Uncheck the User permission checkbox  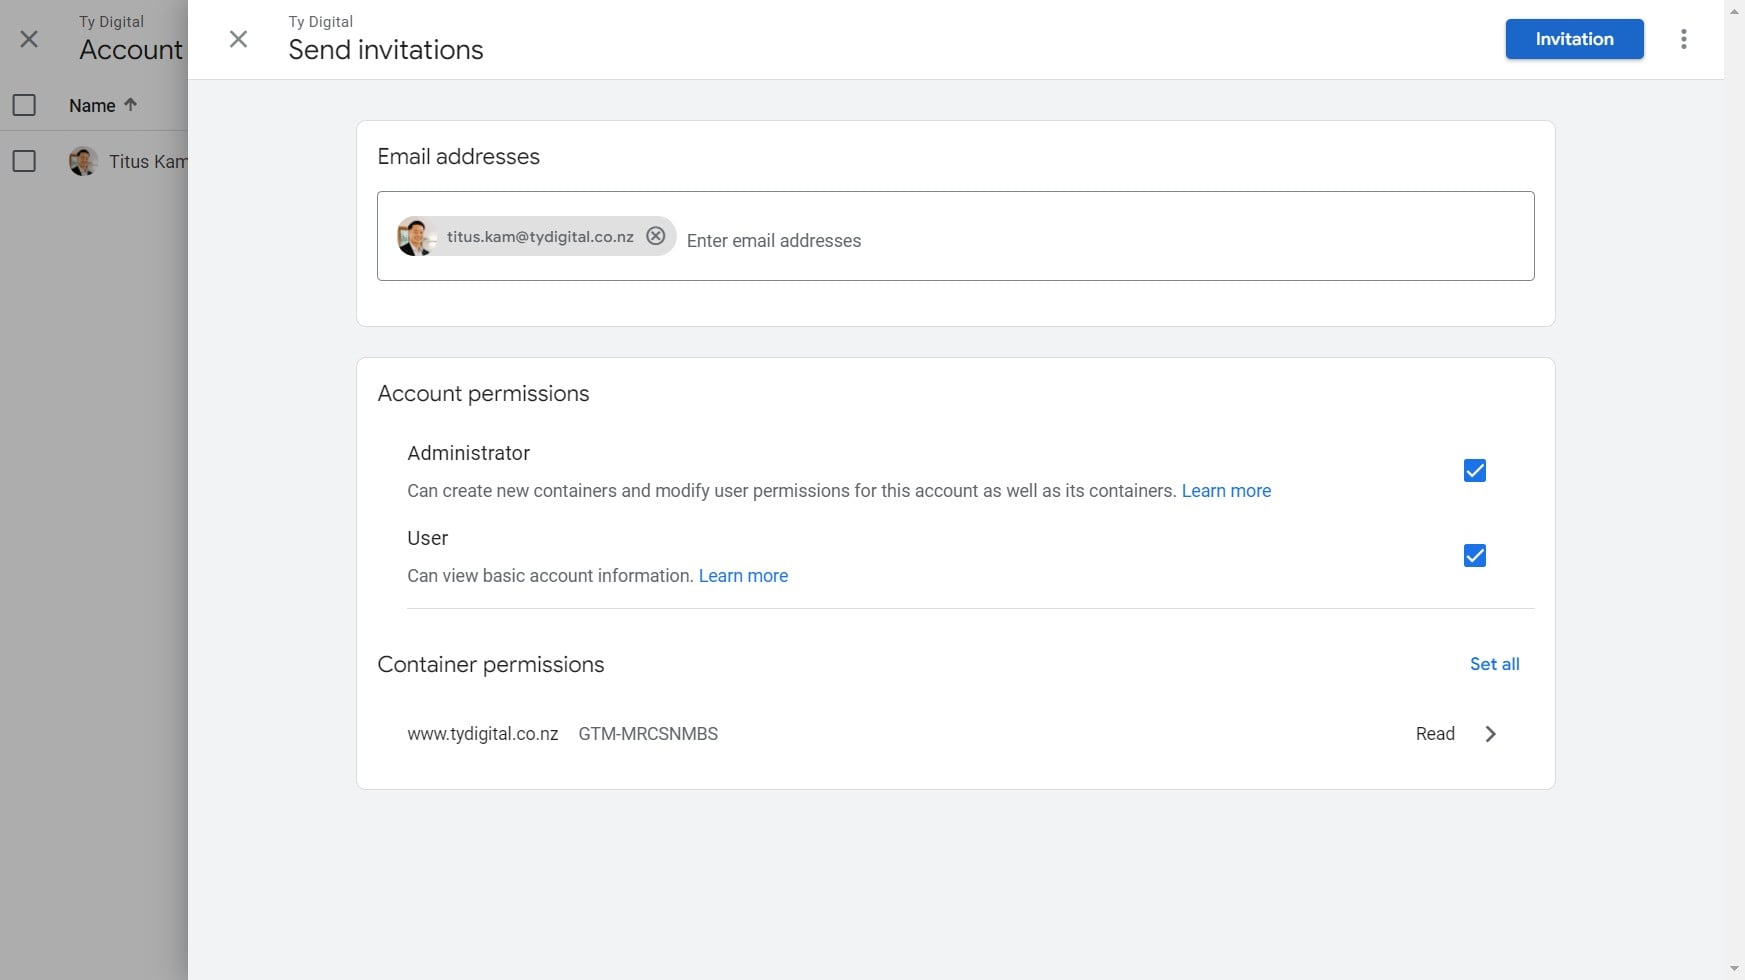pos(1474,555)
